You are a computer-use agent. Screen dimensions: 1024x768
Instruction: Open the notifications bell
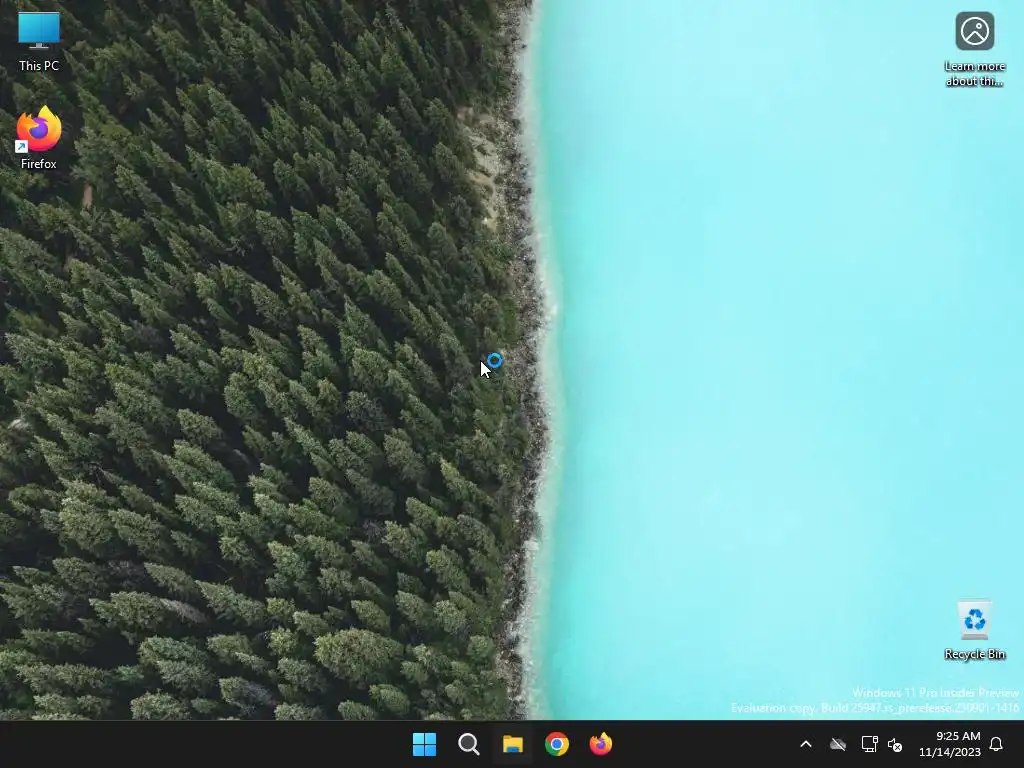tap(996, 744)
